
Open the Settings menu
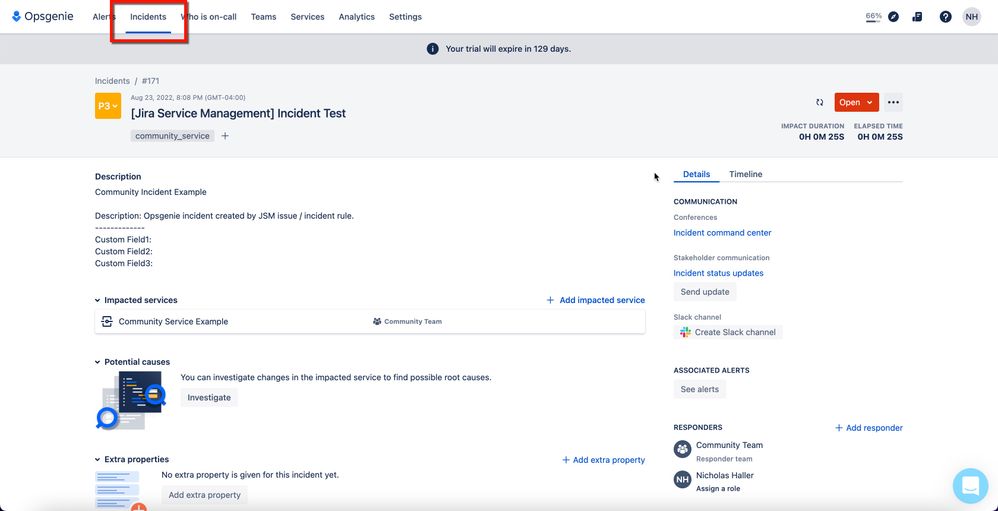click(405, 17)
